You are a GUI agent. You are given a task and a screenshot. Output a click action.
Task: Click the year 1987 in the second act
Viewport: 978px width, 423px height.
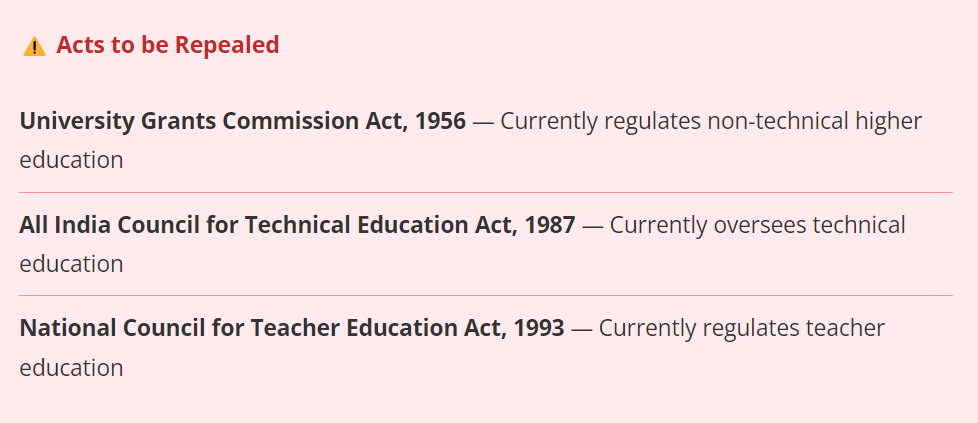pyautogui.click(x=549, y=225)
